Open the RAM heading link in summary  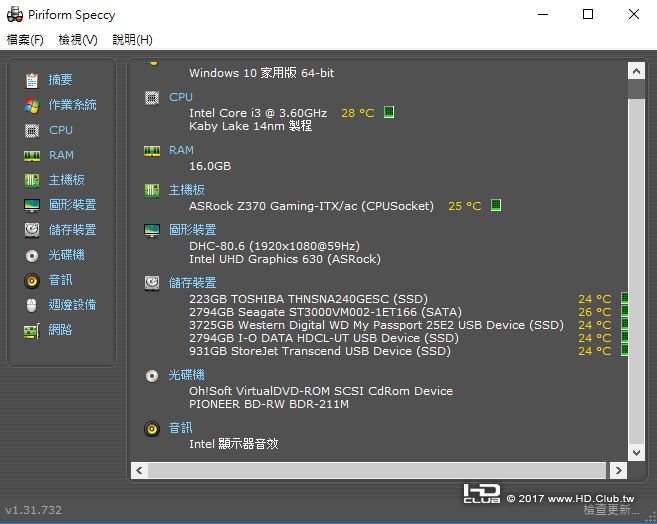(181, 150)
